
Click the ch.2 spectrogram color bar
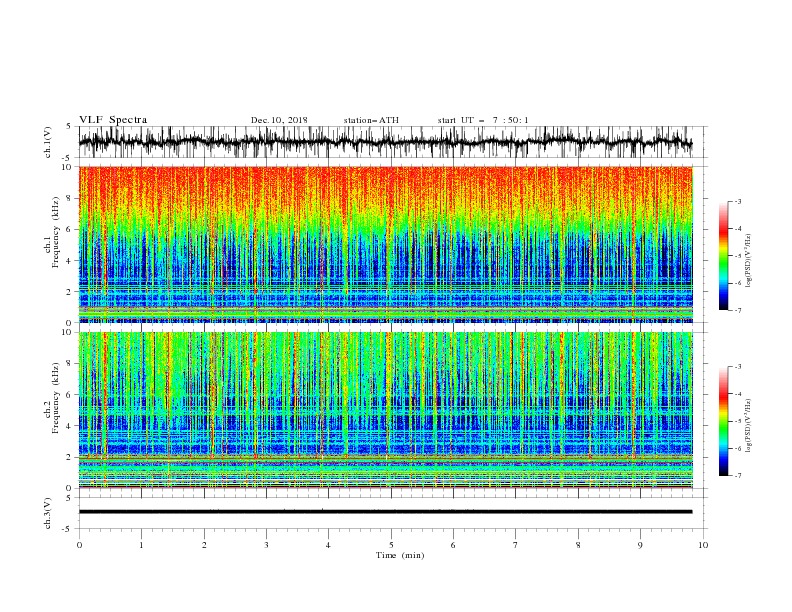tap(724, 421)
